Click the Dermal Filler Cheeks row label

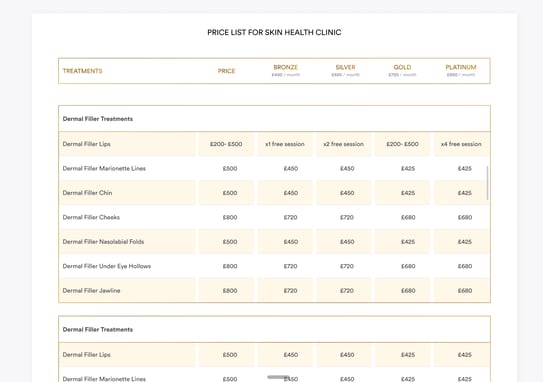pyautogui.click(x=91, y=217)
